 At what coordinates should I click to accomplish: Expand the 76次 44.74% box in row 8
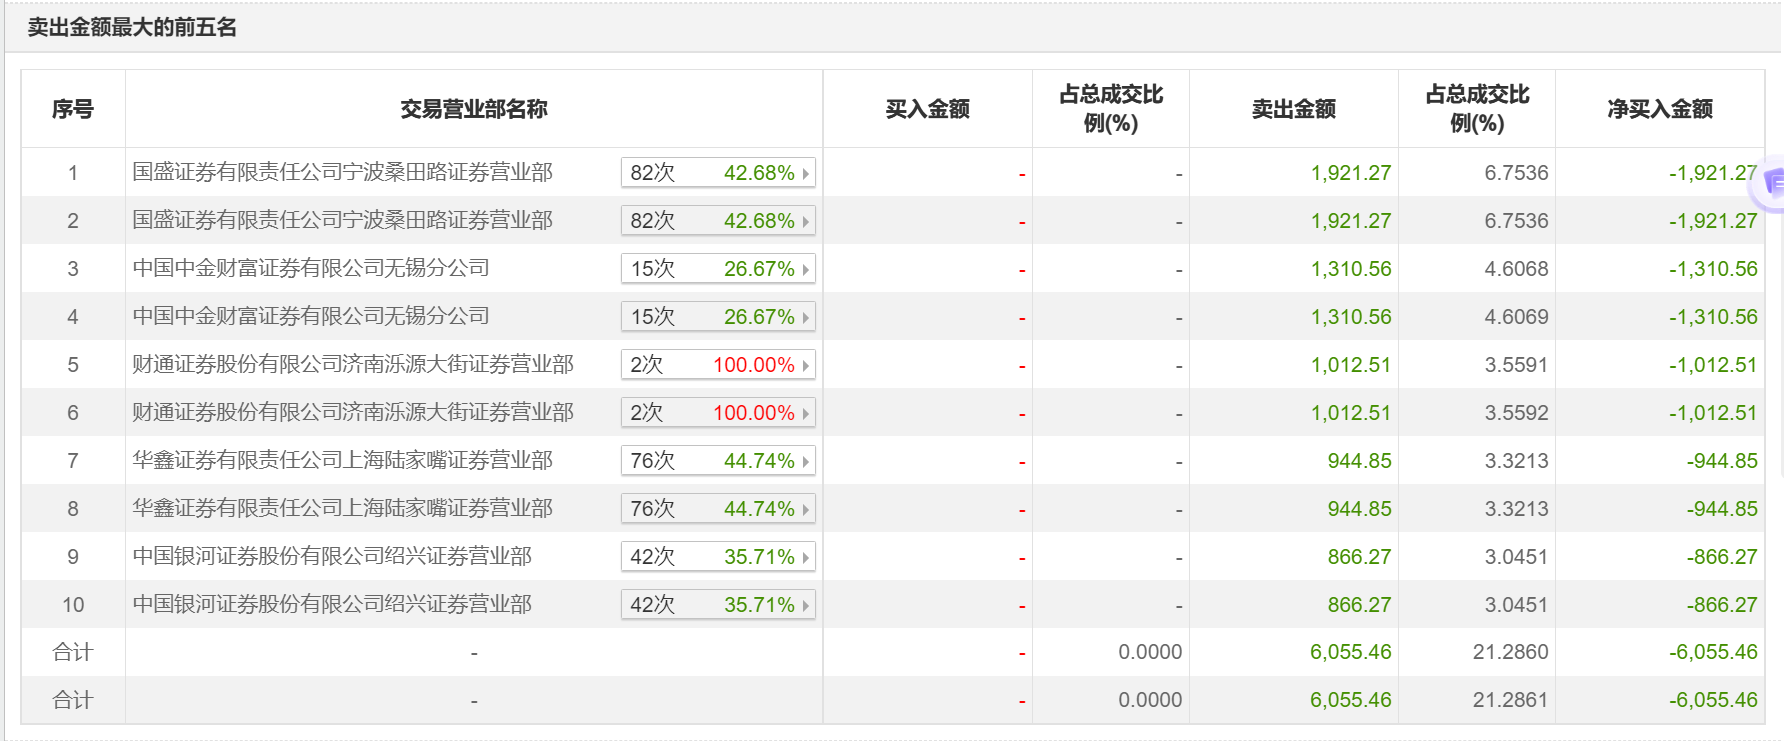(718, 508)
